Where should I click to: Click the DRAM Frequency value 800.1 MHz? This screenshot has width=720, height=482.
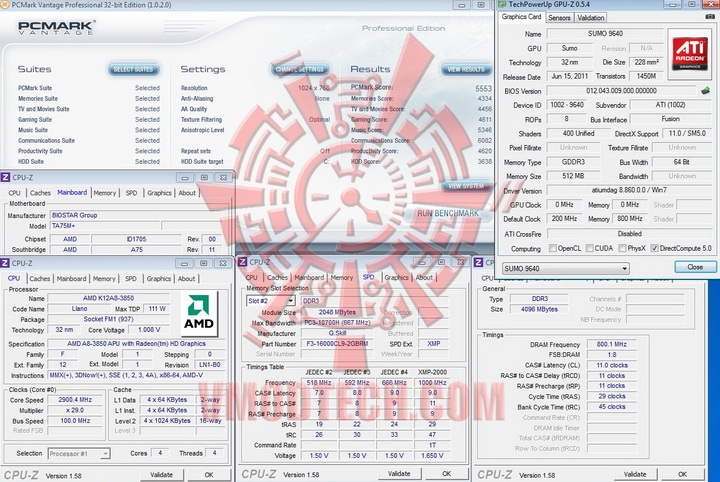(x=612, y=344)
